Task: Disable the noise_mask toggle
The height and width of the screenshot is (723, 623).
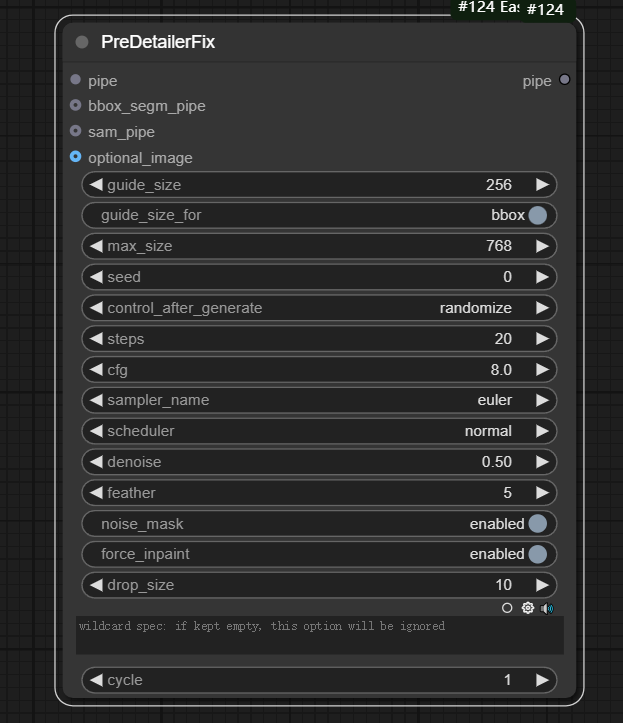Action: (x=537, y=523)
